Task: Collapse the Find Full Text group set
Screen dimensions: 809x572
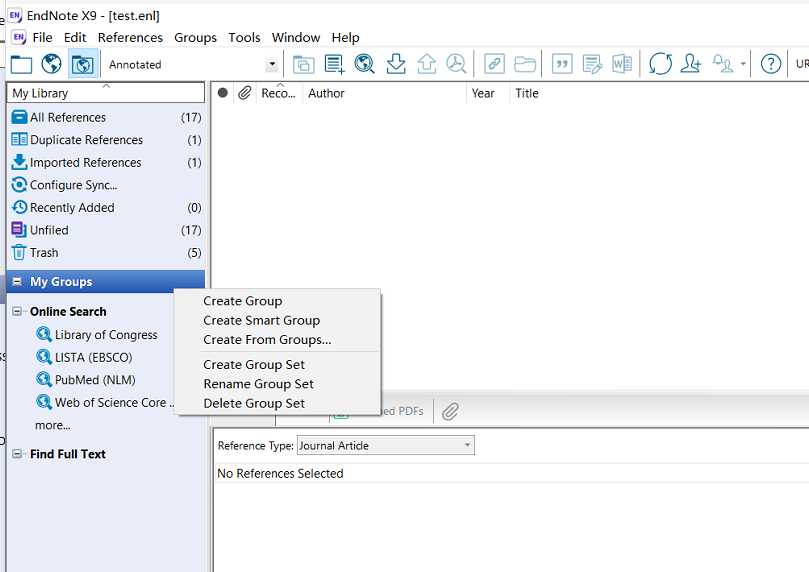Action: pyautogui.click(x=17, y=454)
